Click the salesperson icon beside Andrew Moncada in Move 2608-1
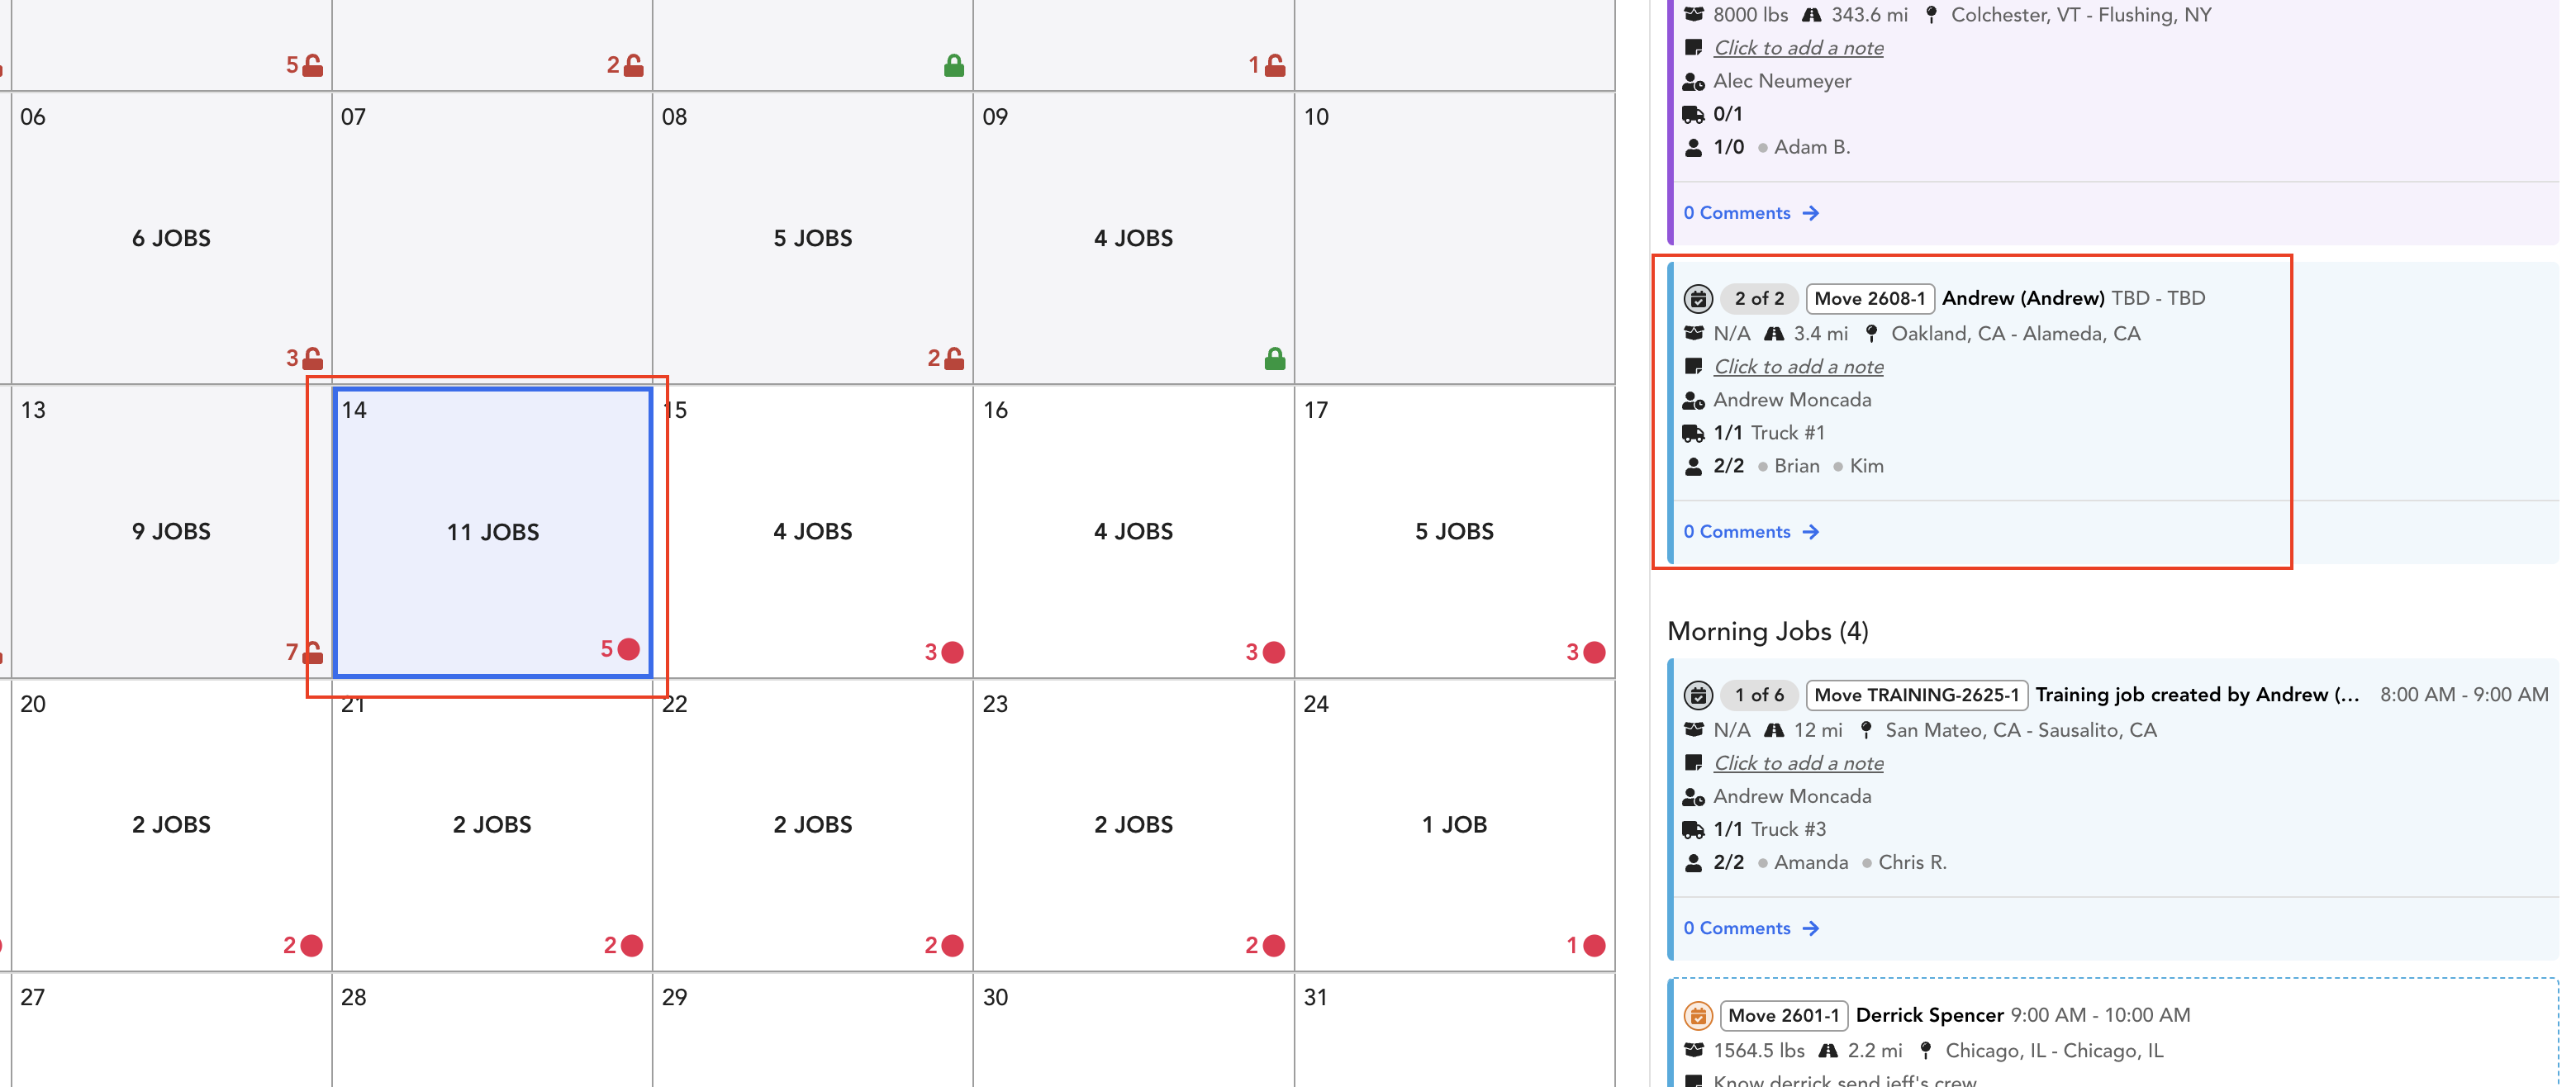This screenshot has height=1087, width=2576. [1693, 400]
